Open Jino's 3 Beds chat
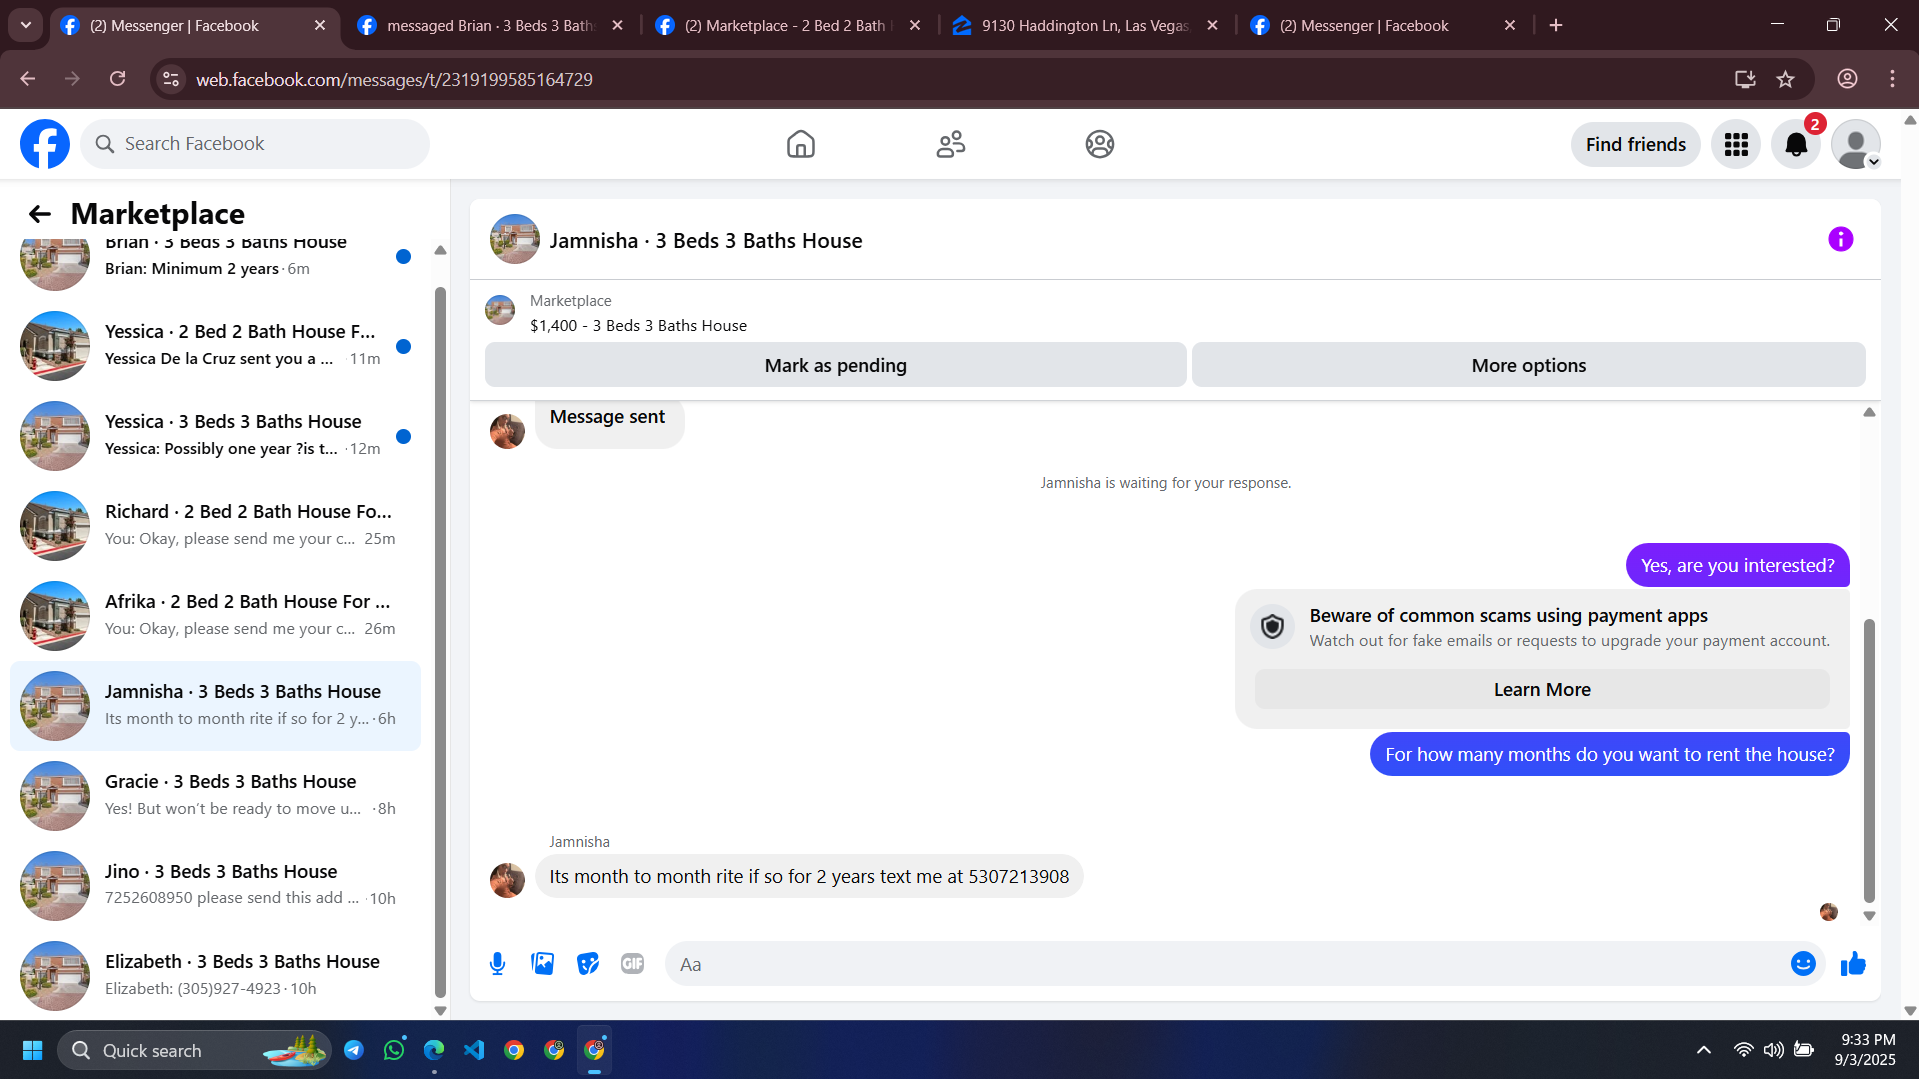 pyautogui.click(x=215, y=886)
